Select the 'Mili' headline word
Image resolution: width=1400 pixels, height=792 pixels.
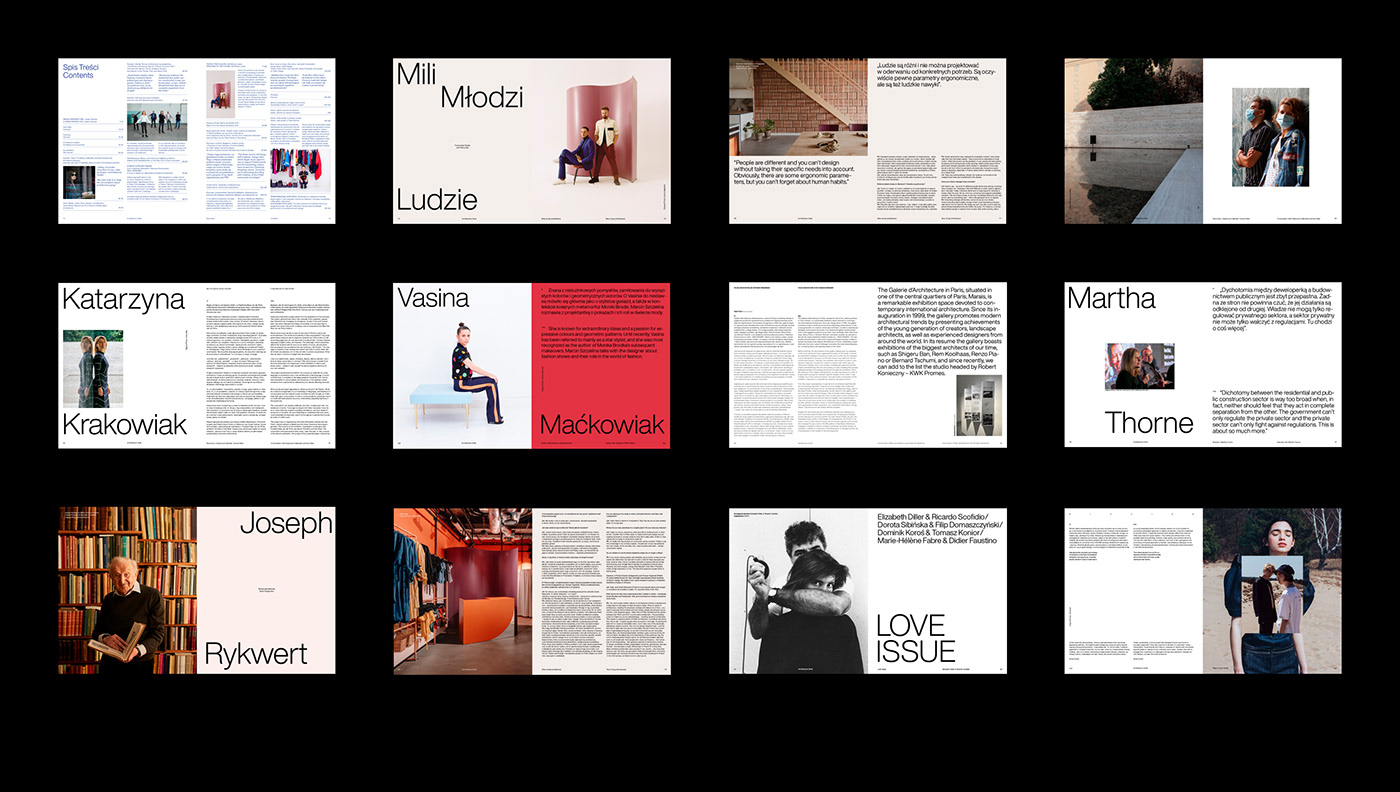(x=416, y=73)
